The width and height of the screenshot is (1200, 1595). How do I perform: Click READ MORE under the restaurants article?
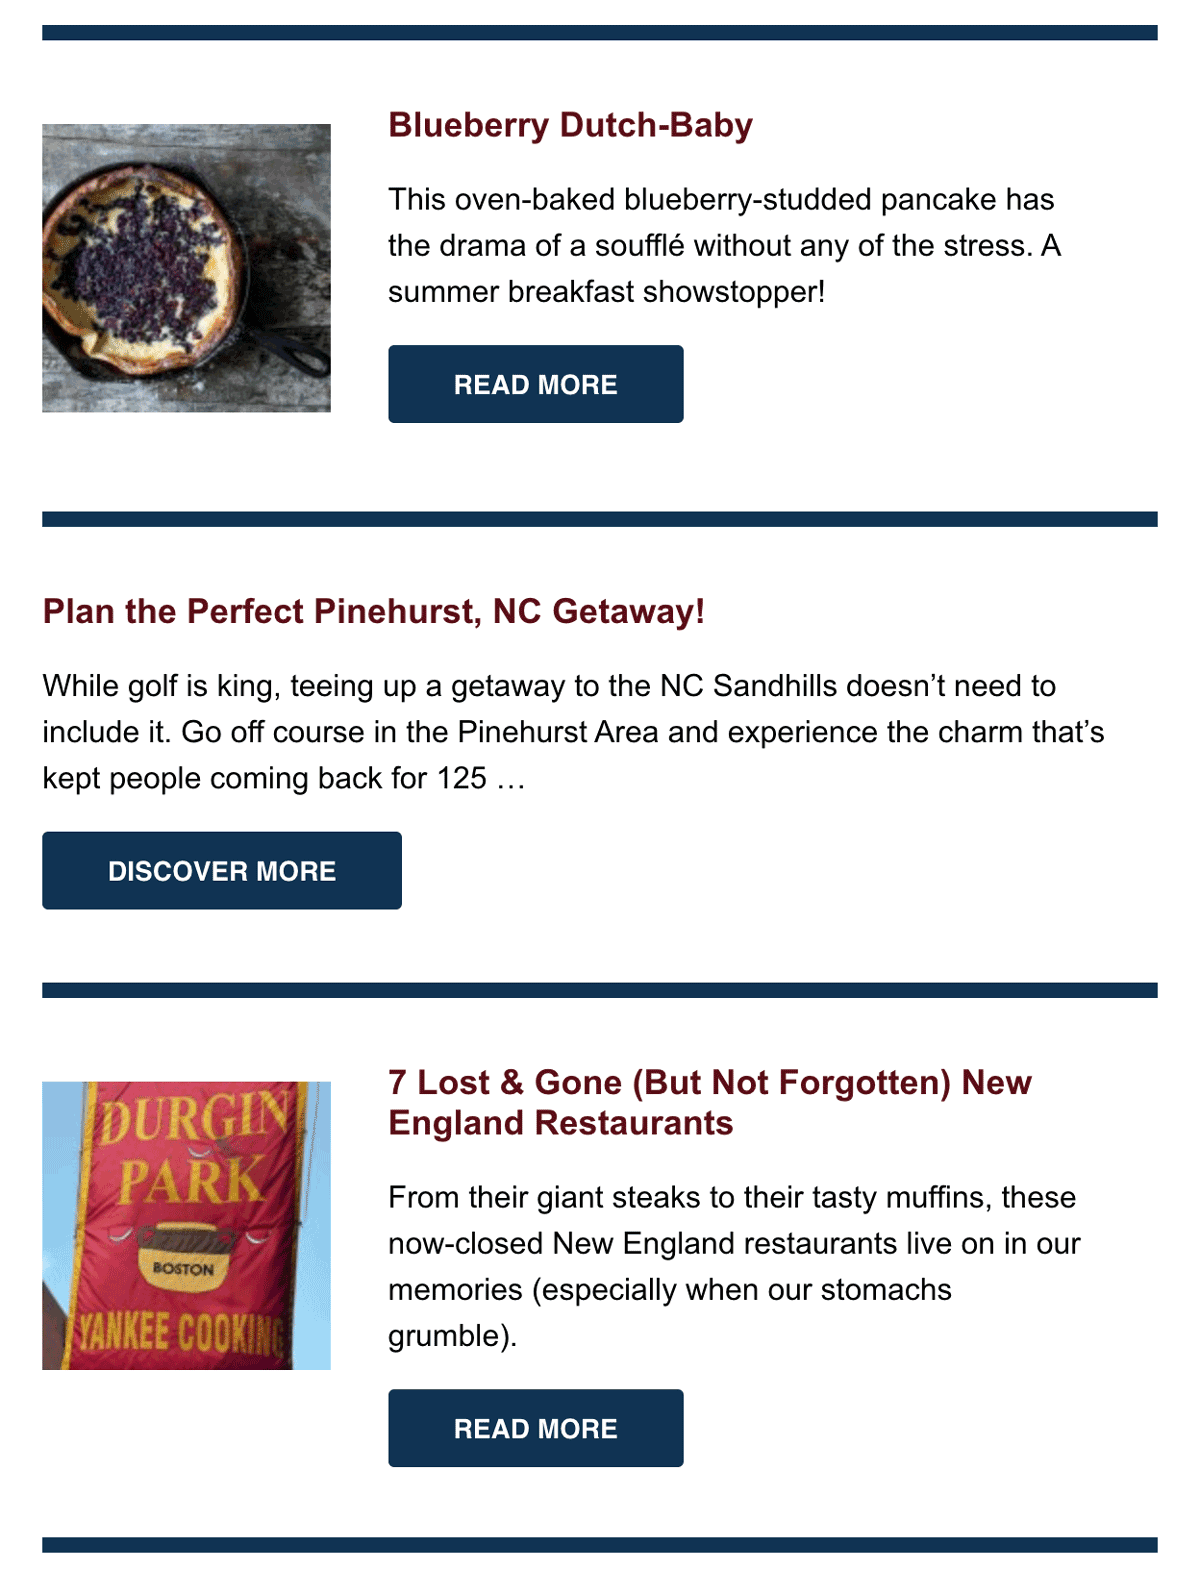[536, 1428]
